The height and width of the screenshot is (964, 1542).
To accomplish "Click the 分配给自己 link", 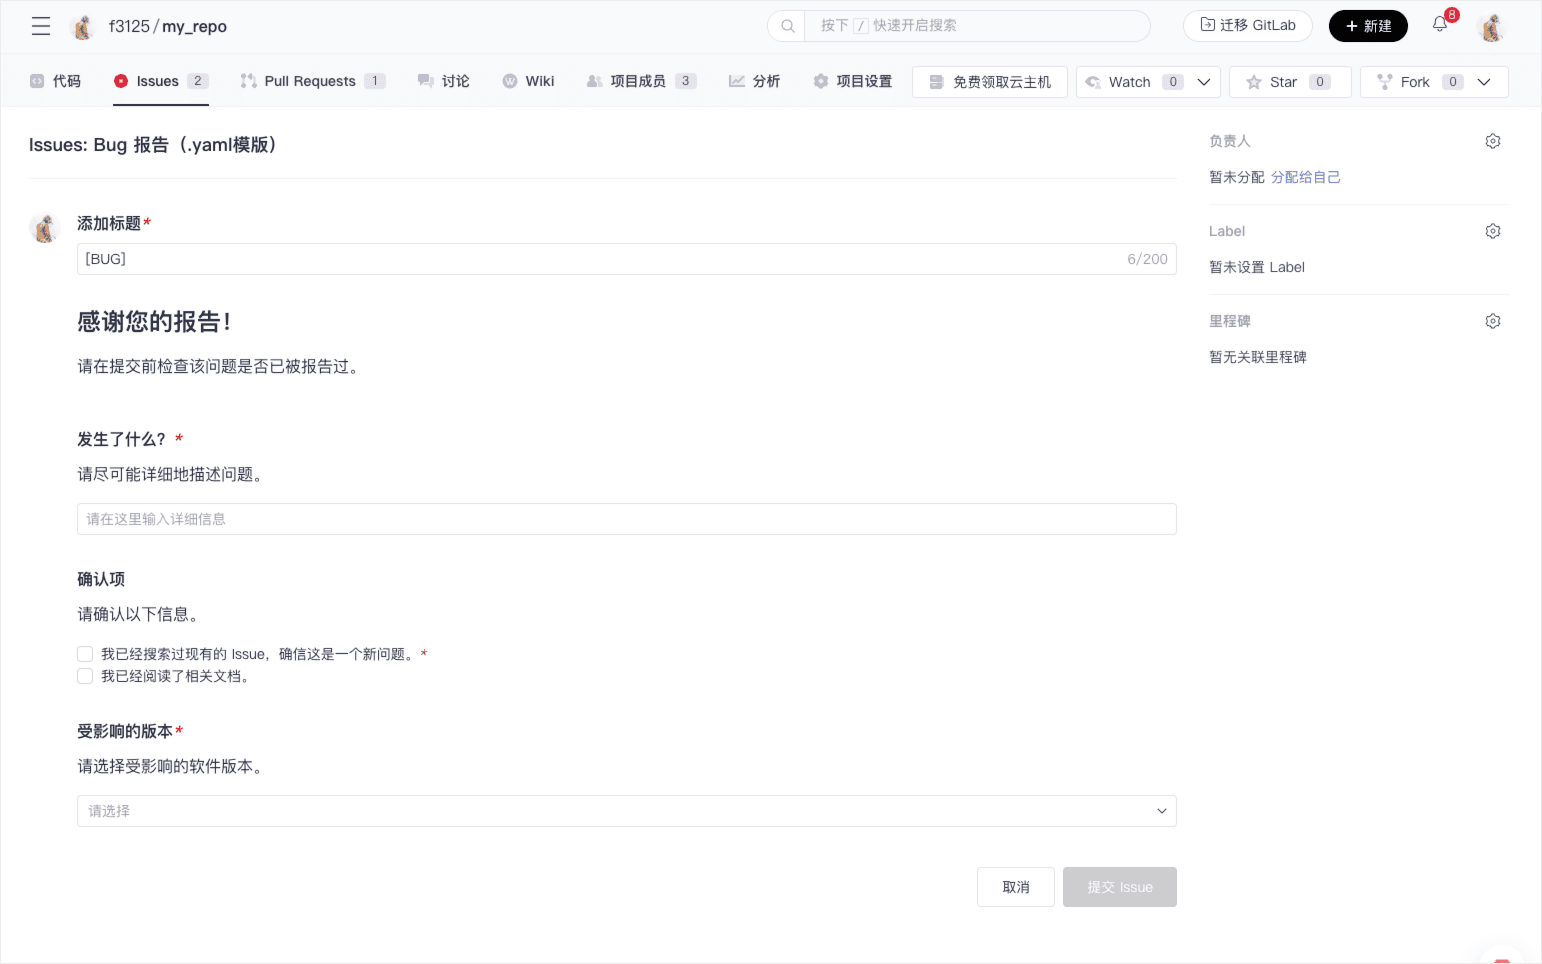I will pos(1305,177).
